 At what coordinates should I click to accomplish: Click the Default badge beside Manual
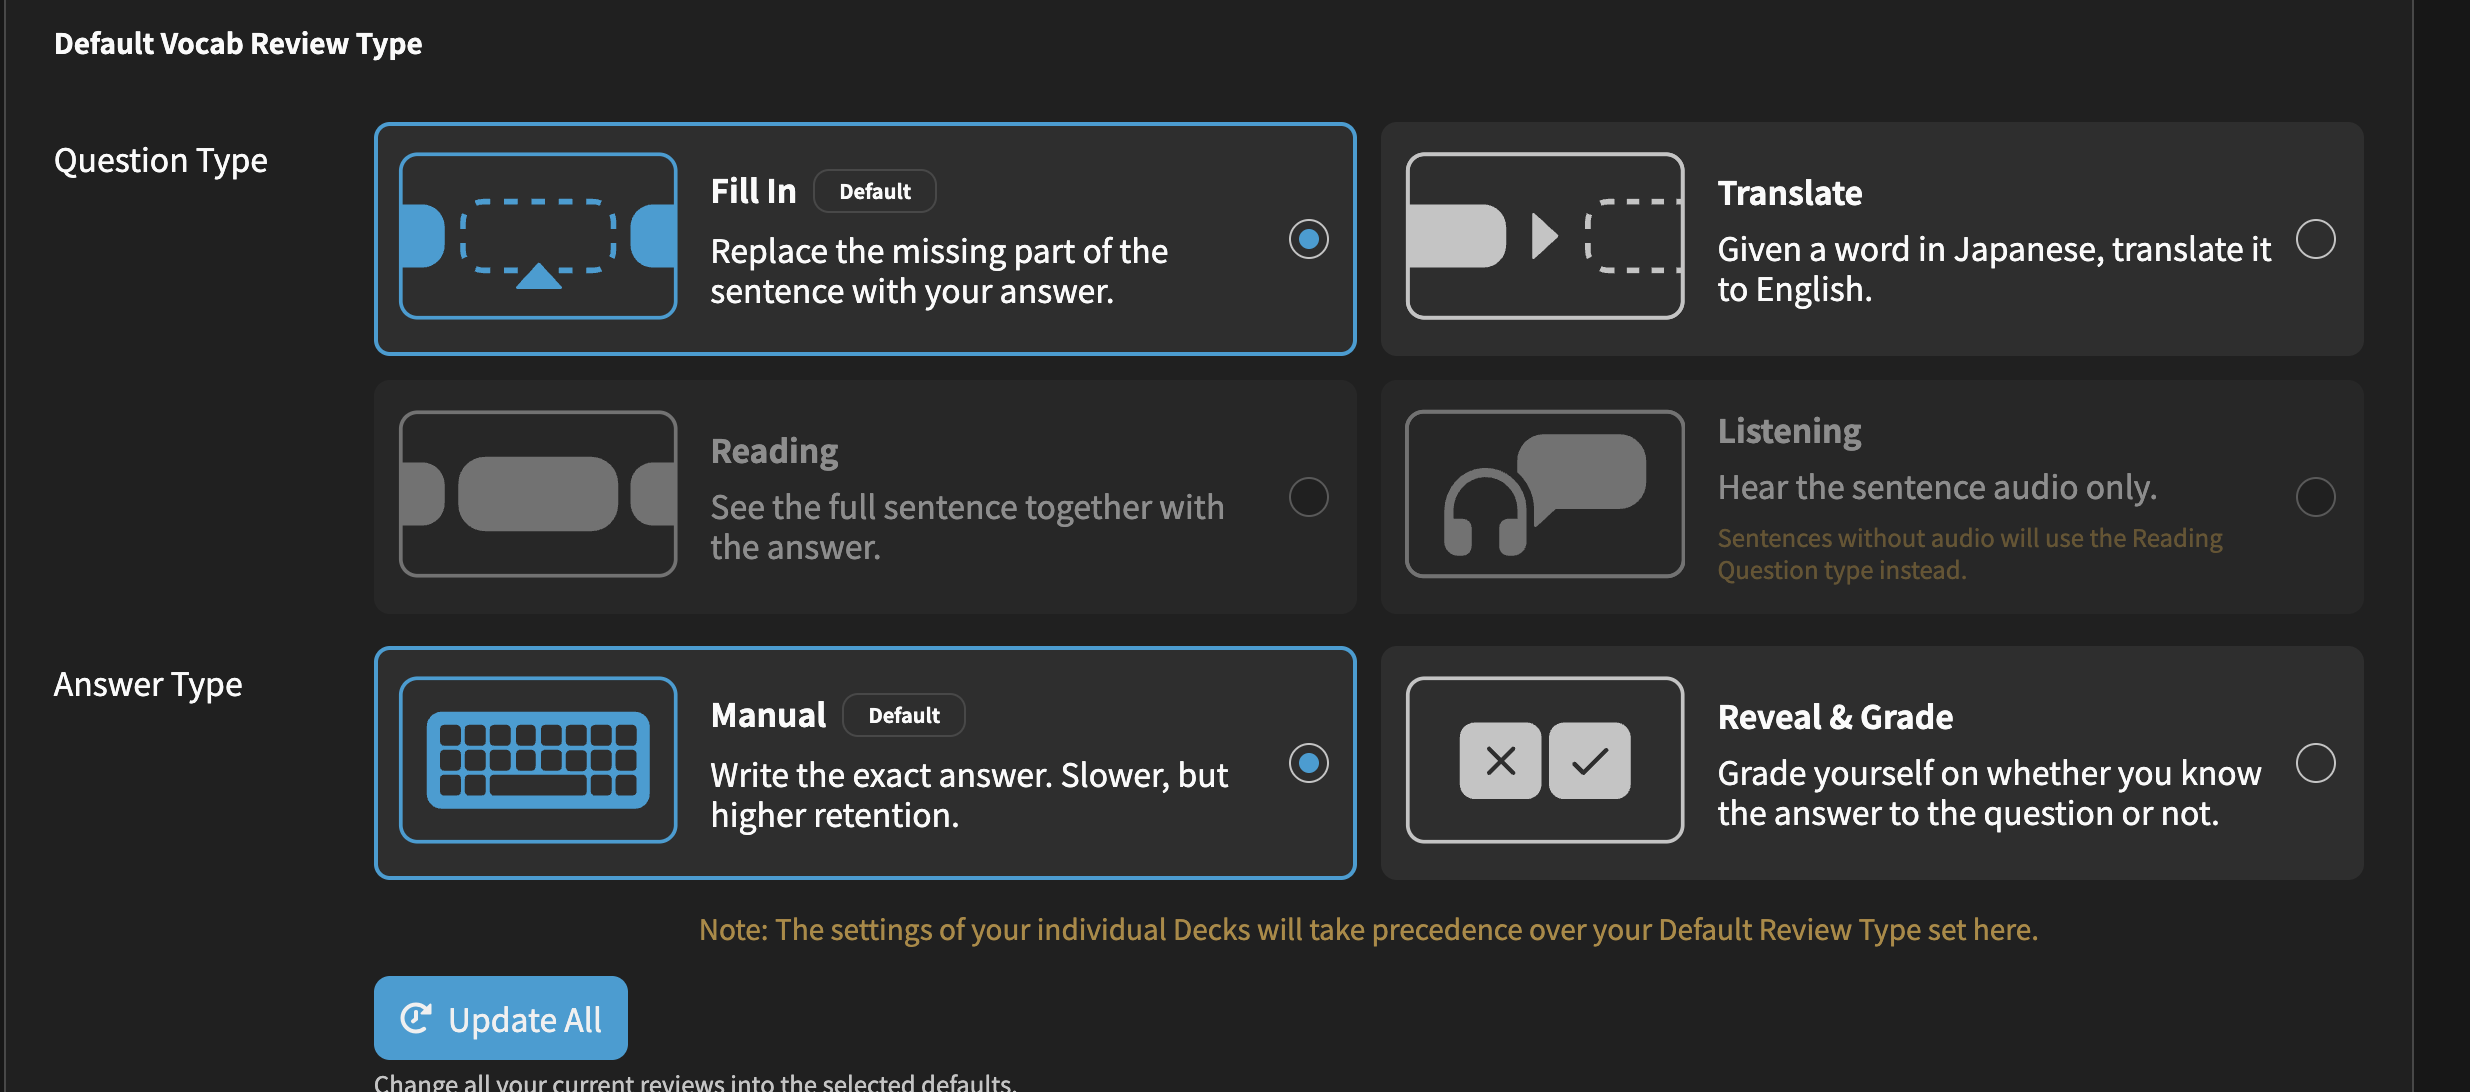click(x=903, y=715)
